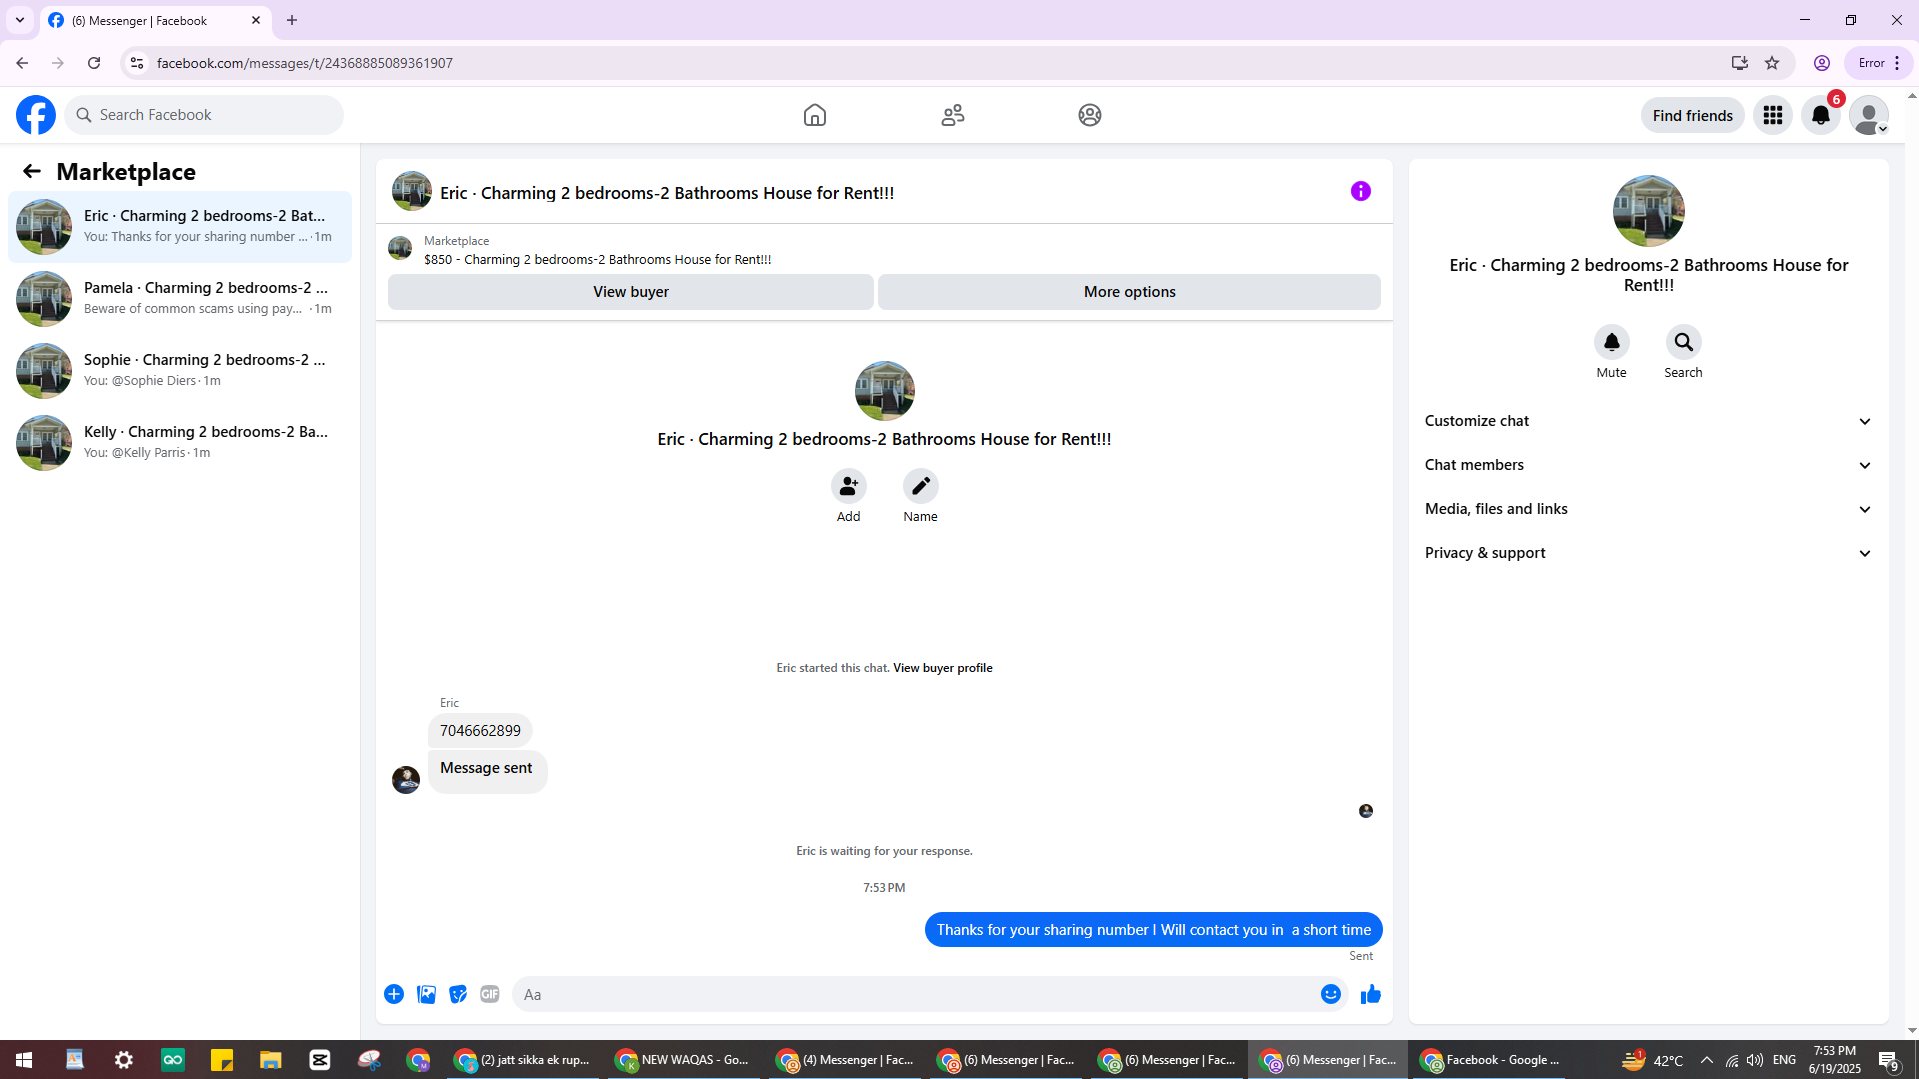This screenshot has width=1919, height=1079.
Task: Open the account profile picture menu
Action: coord(1869,115)
